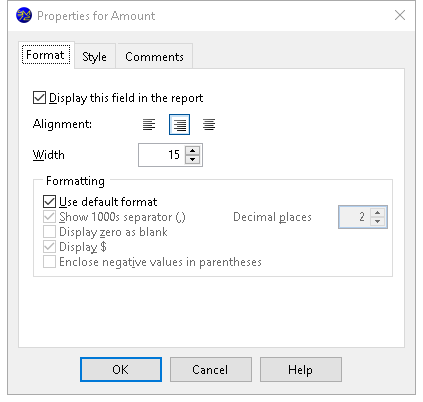Decrease Decimal places with down arrow
This screenshot has height=402, width=423.
(x=377, y=221)
